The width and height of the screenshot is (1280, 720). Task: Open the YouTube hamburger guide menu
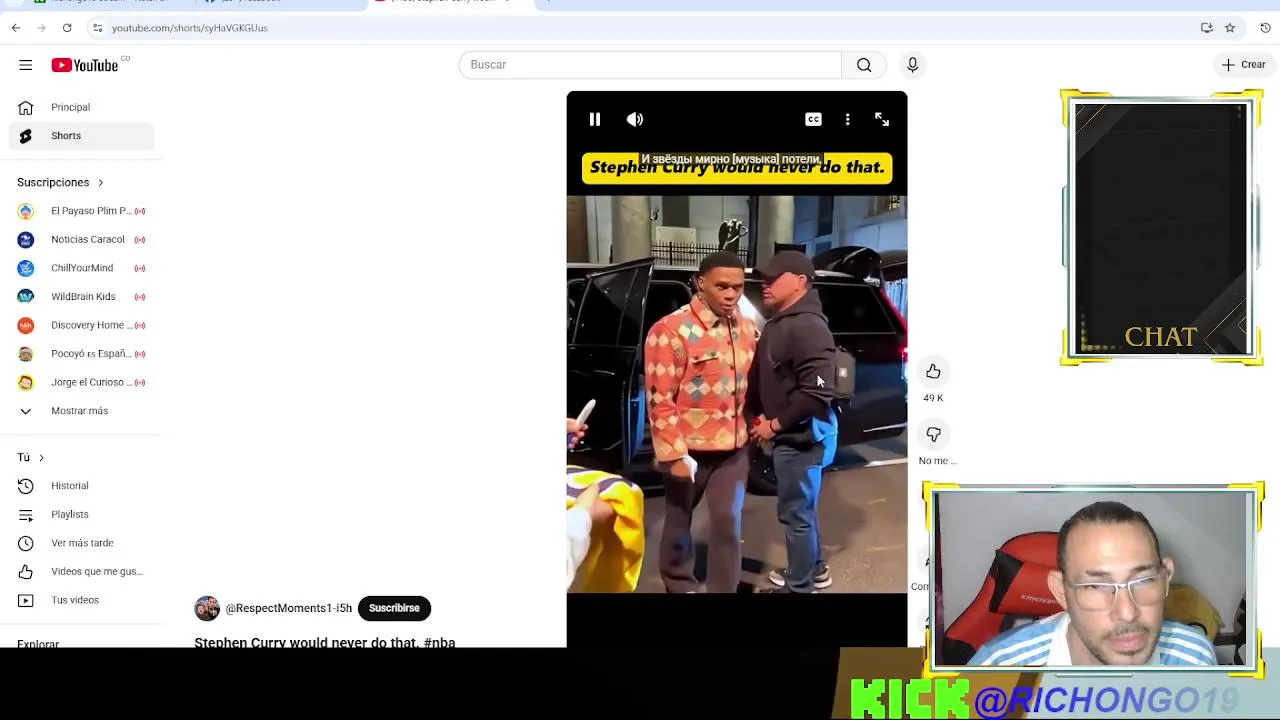(25, 65)
